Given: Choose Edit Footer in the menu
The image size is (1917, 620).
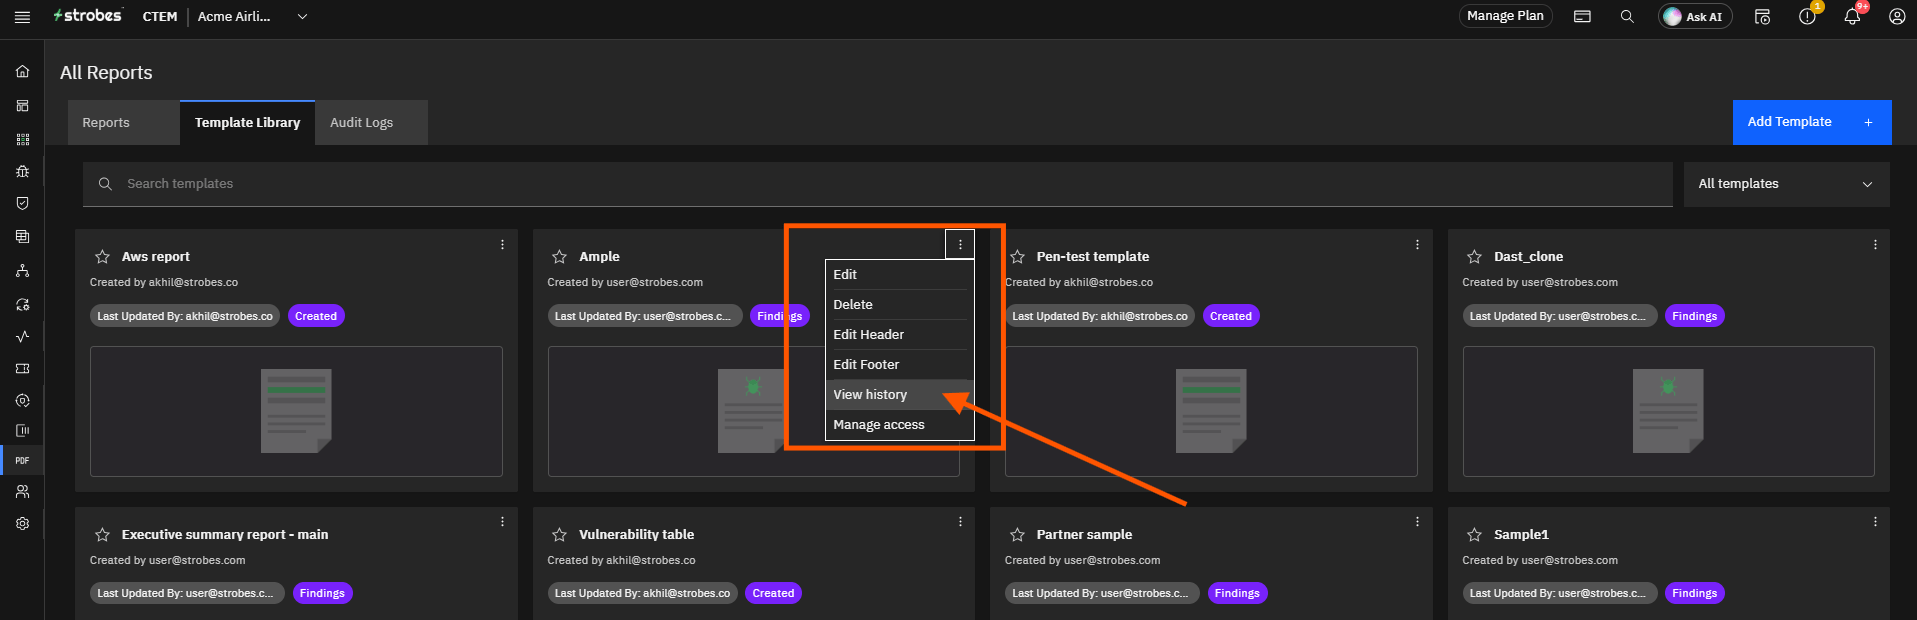Looking at the screenshot, I should [899, 365].
